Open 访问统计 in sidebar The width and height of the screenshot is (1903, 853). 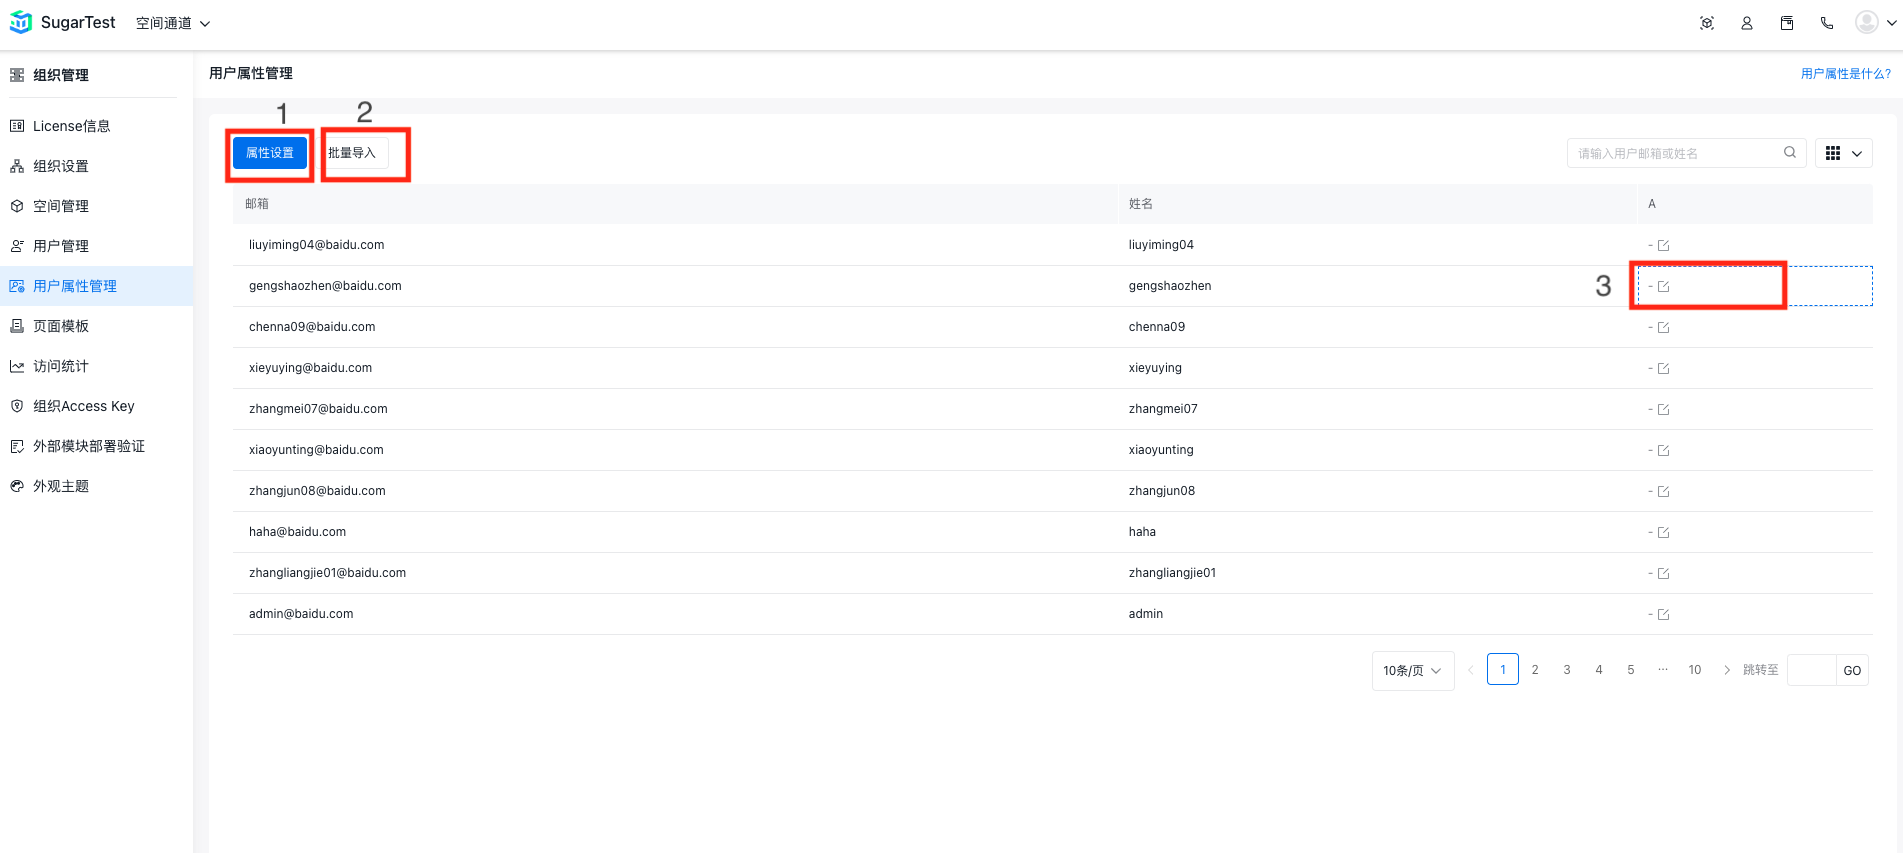pyautogui.click(x=96, y=366)
